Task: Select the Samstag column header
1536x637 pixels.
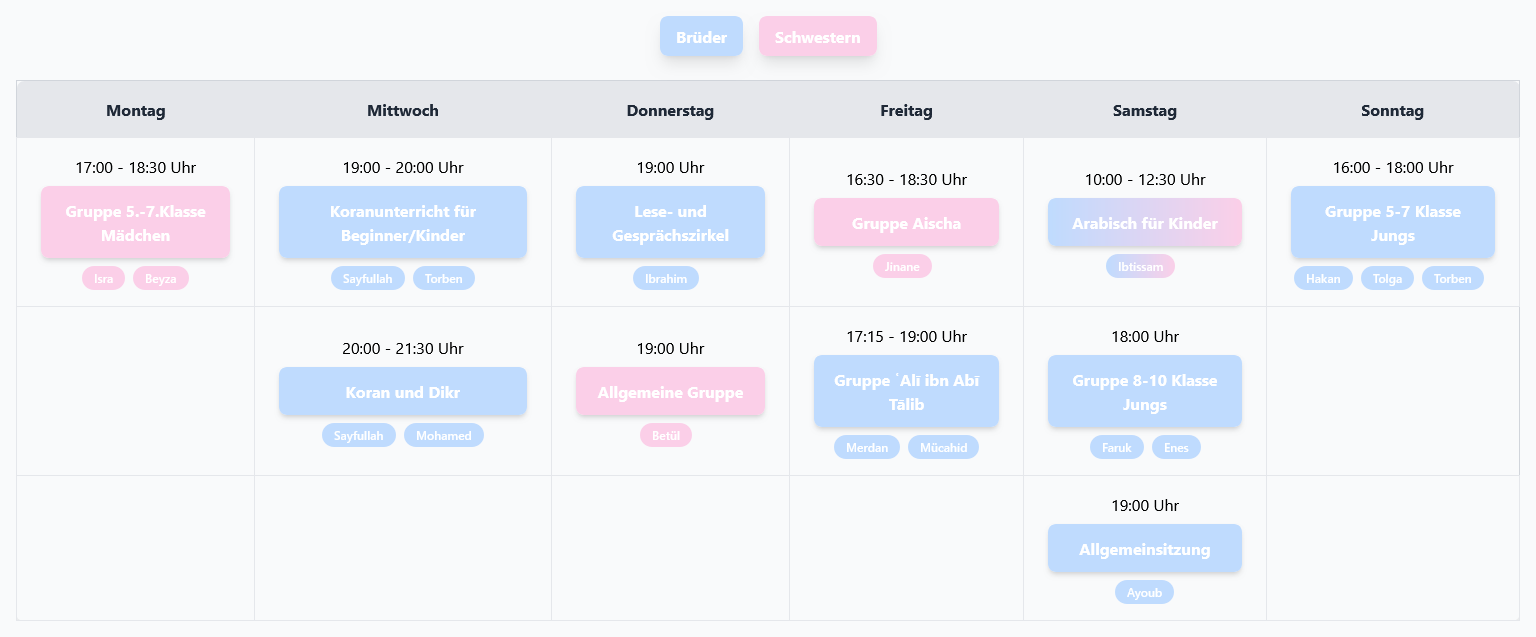Action: pos(1145,110)
